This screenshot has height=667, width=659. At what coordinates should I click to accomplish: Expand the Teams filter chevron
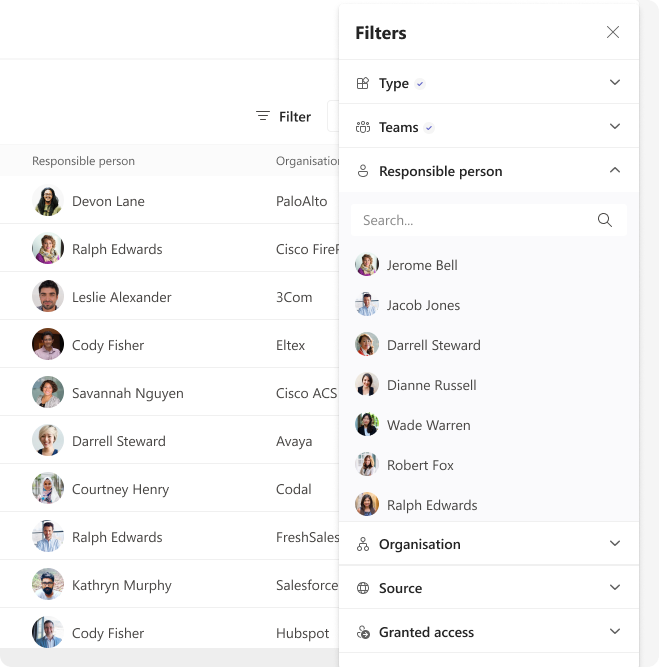pos(615,127)
